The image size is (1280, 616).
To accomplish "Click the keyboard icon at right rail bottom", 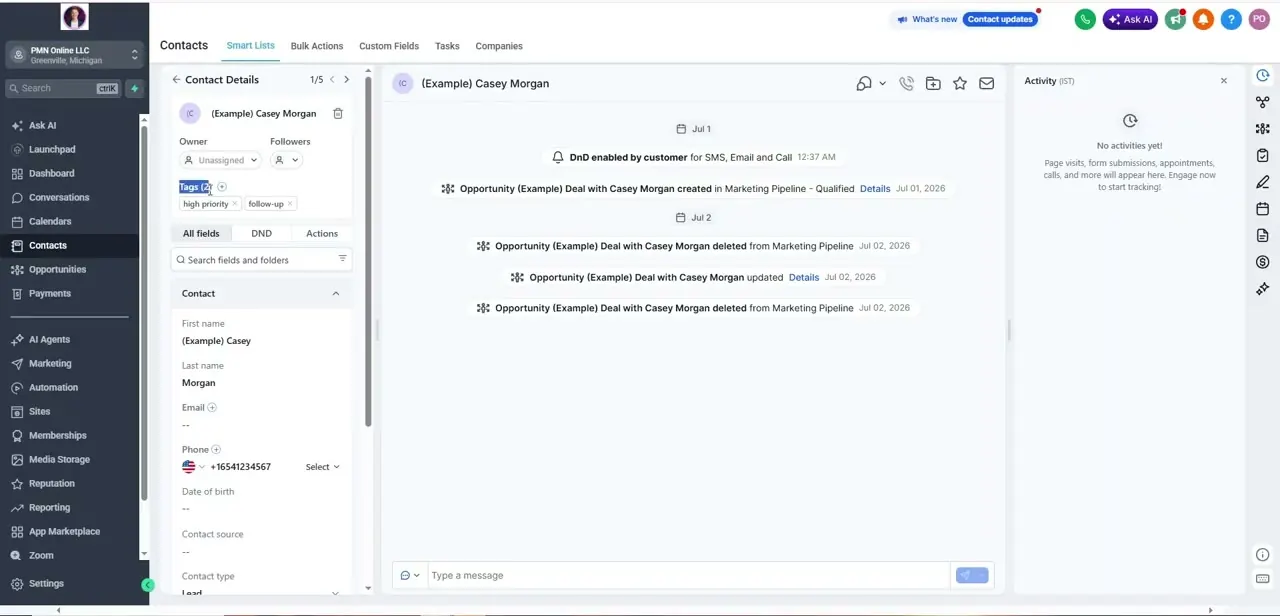I will [1263, 579].
